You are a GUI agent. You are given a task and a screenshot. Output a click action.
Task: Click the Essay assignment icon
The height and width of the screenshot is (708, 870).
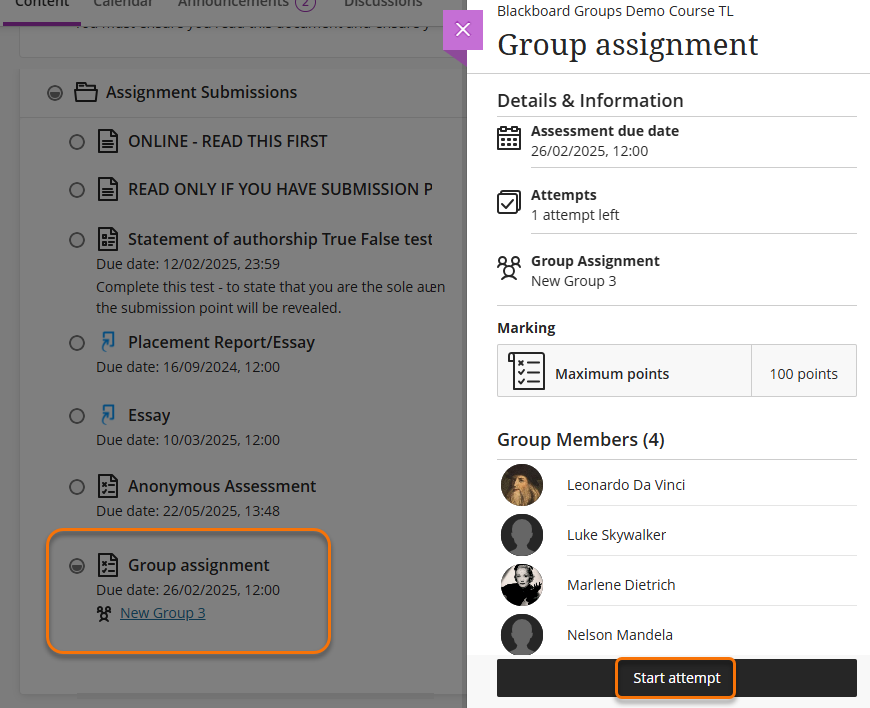click(107, 416)
